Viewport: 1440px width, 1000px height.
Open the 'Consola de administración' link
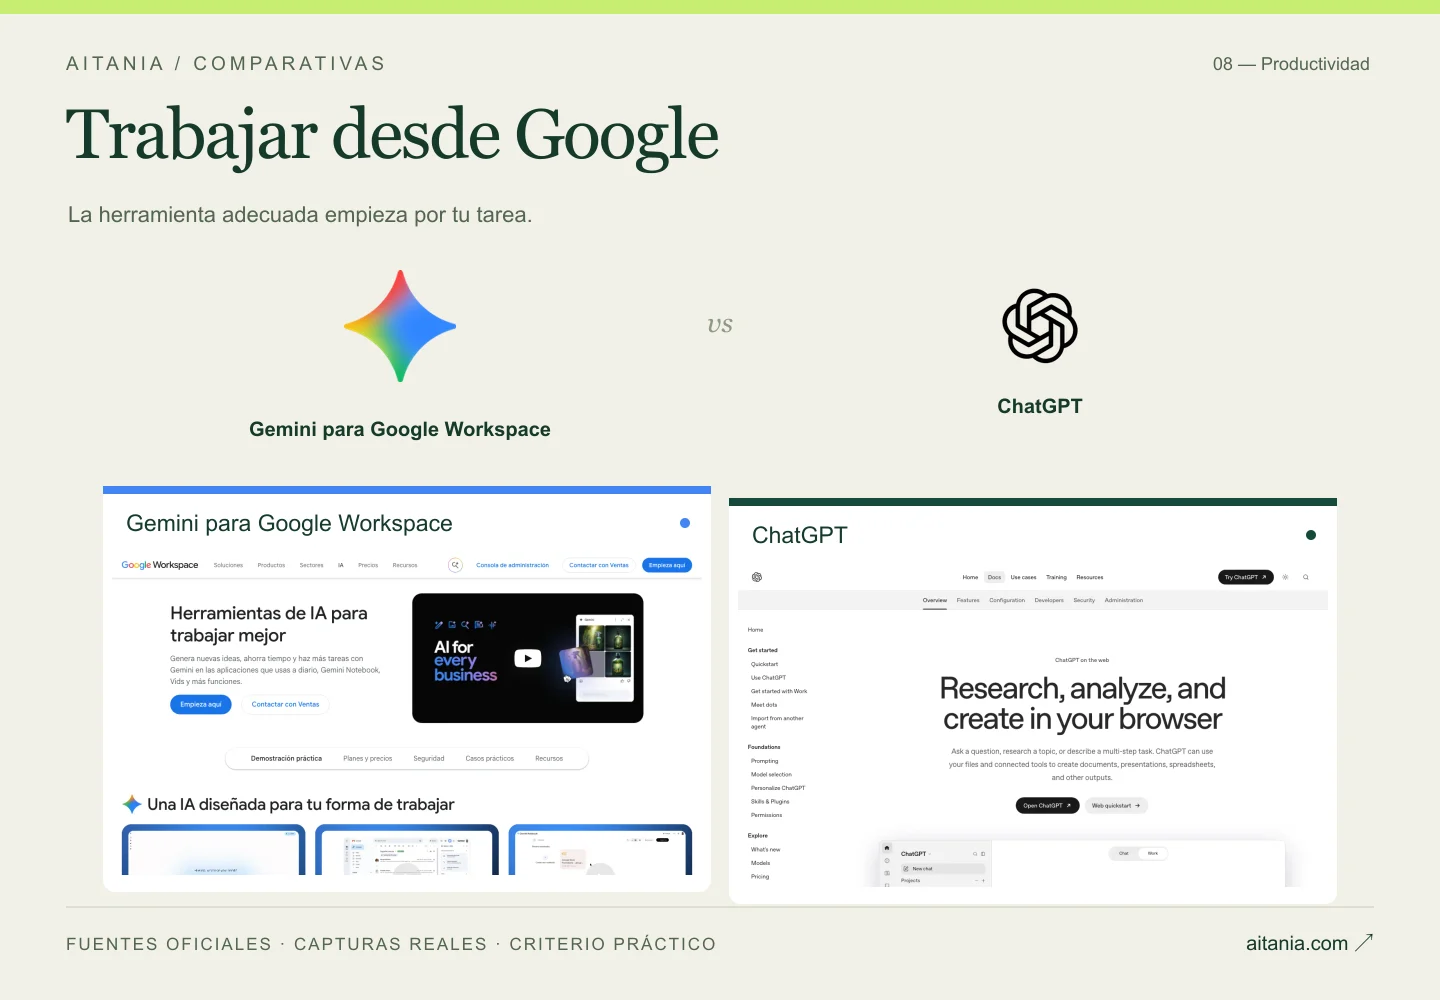[512, 565]
